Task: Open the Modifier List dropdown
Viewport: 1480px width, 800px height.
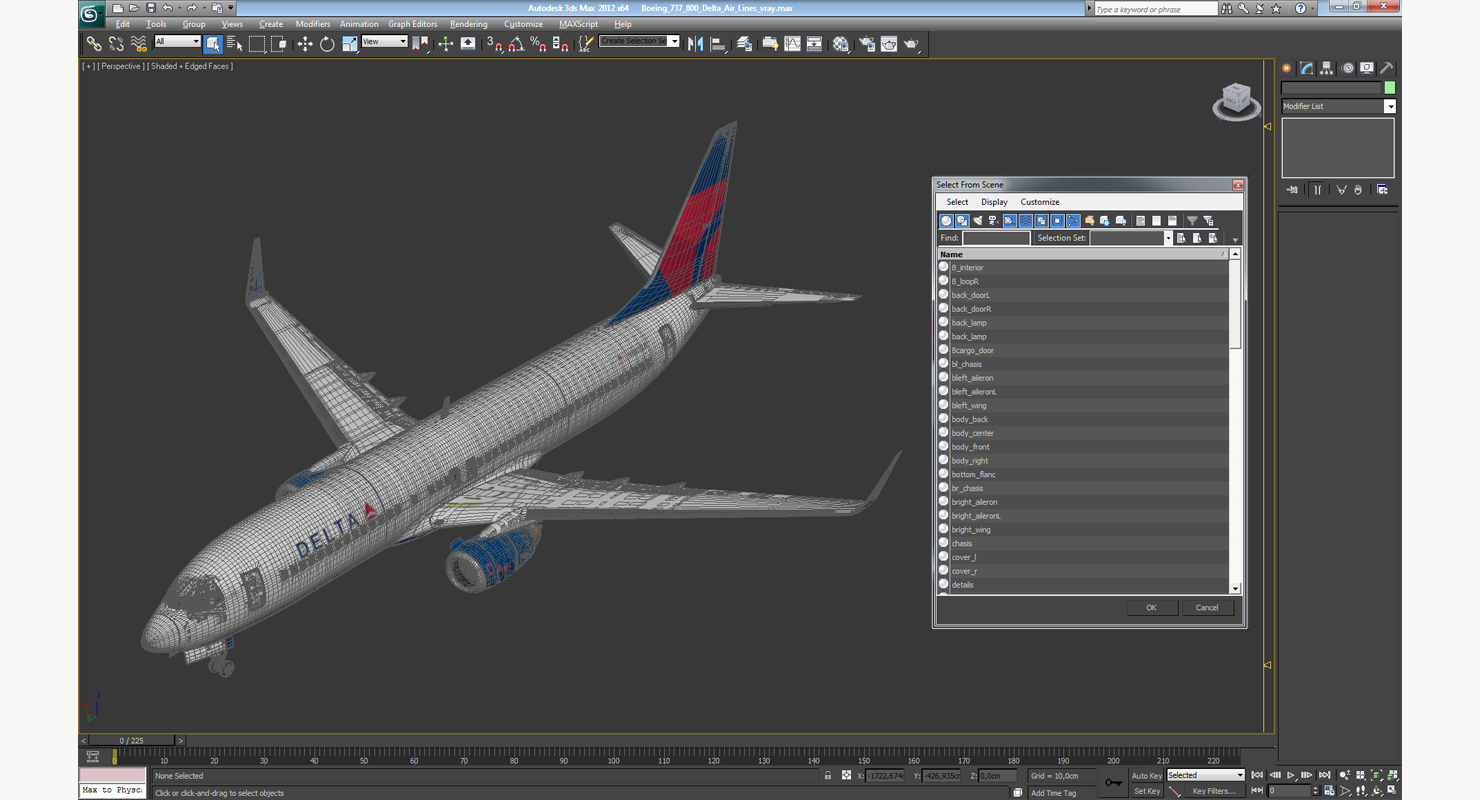Action: click(1338, 106)
